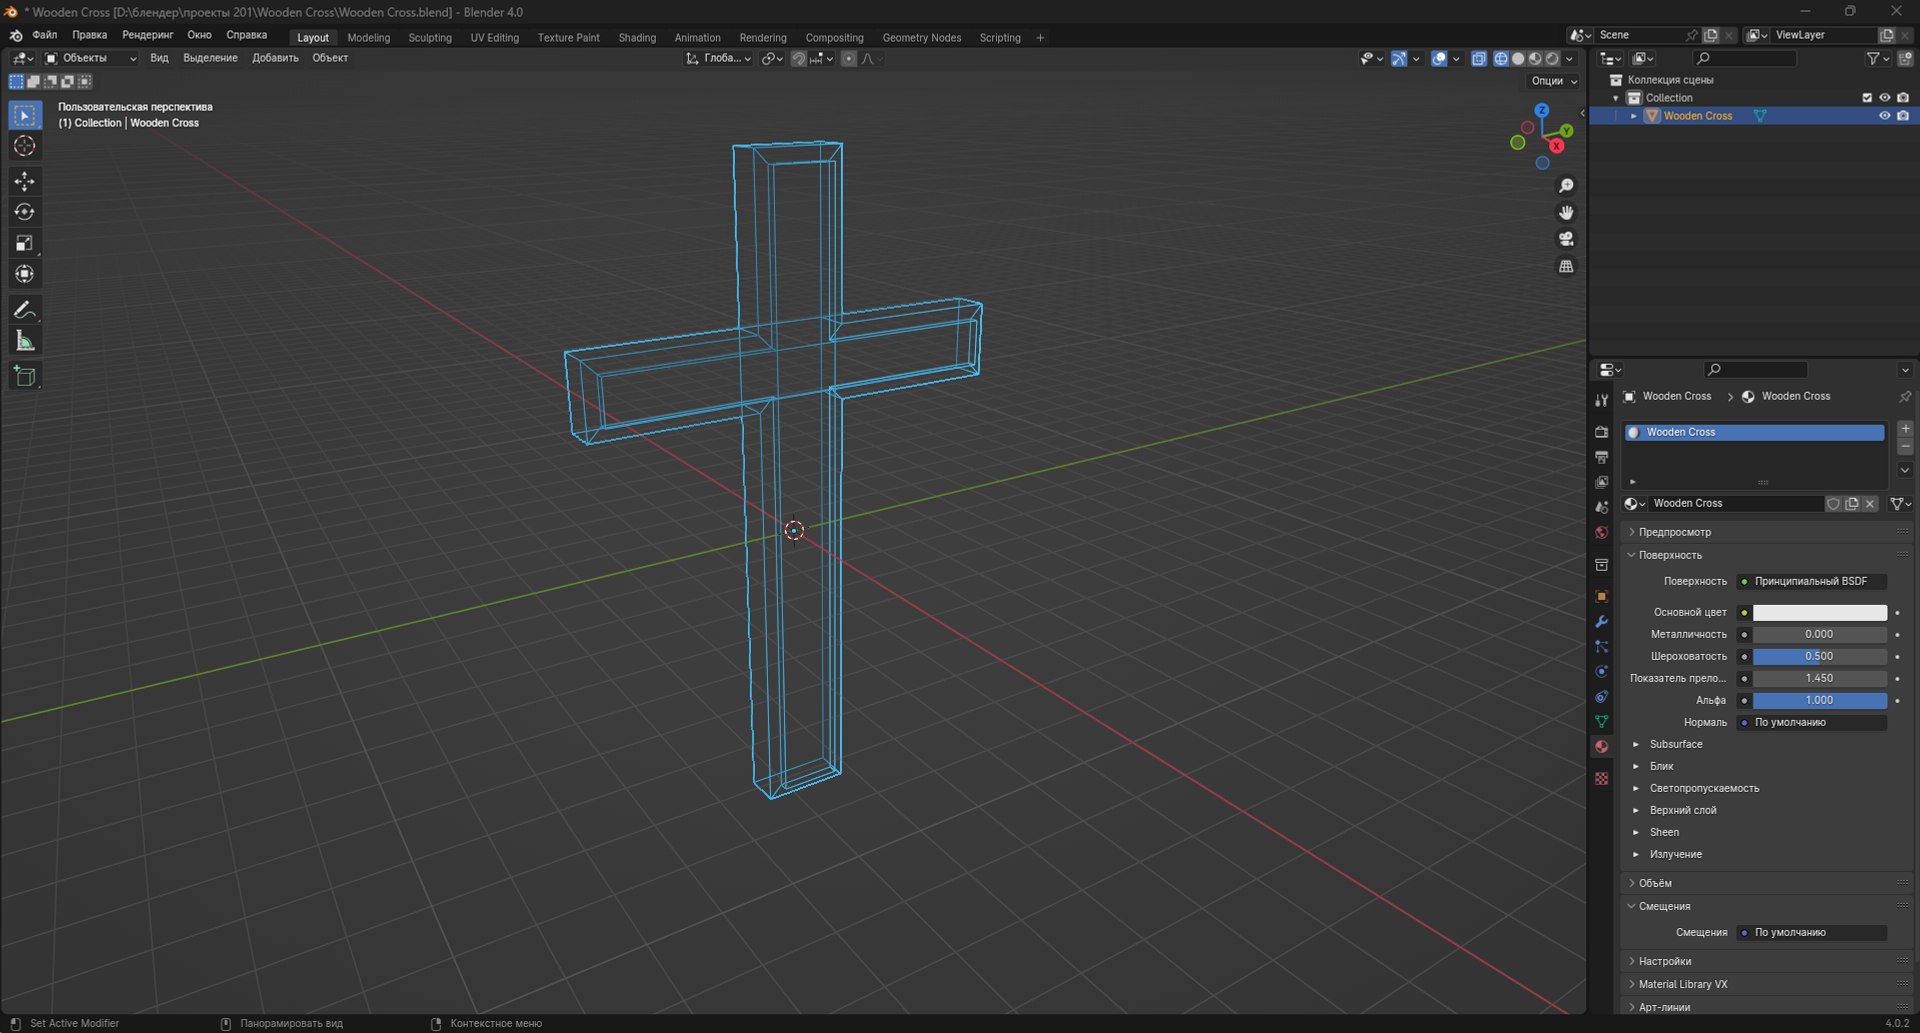Activate the Move tool
The image size is (1920, 1033).
[x=25, y=181]
